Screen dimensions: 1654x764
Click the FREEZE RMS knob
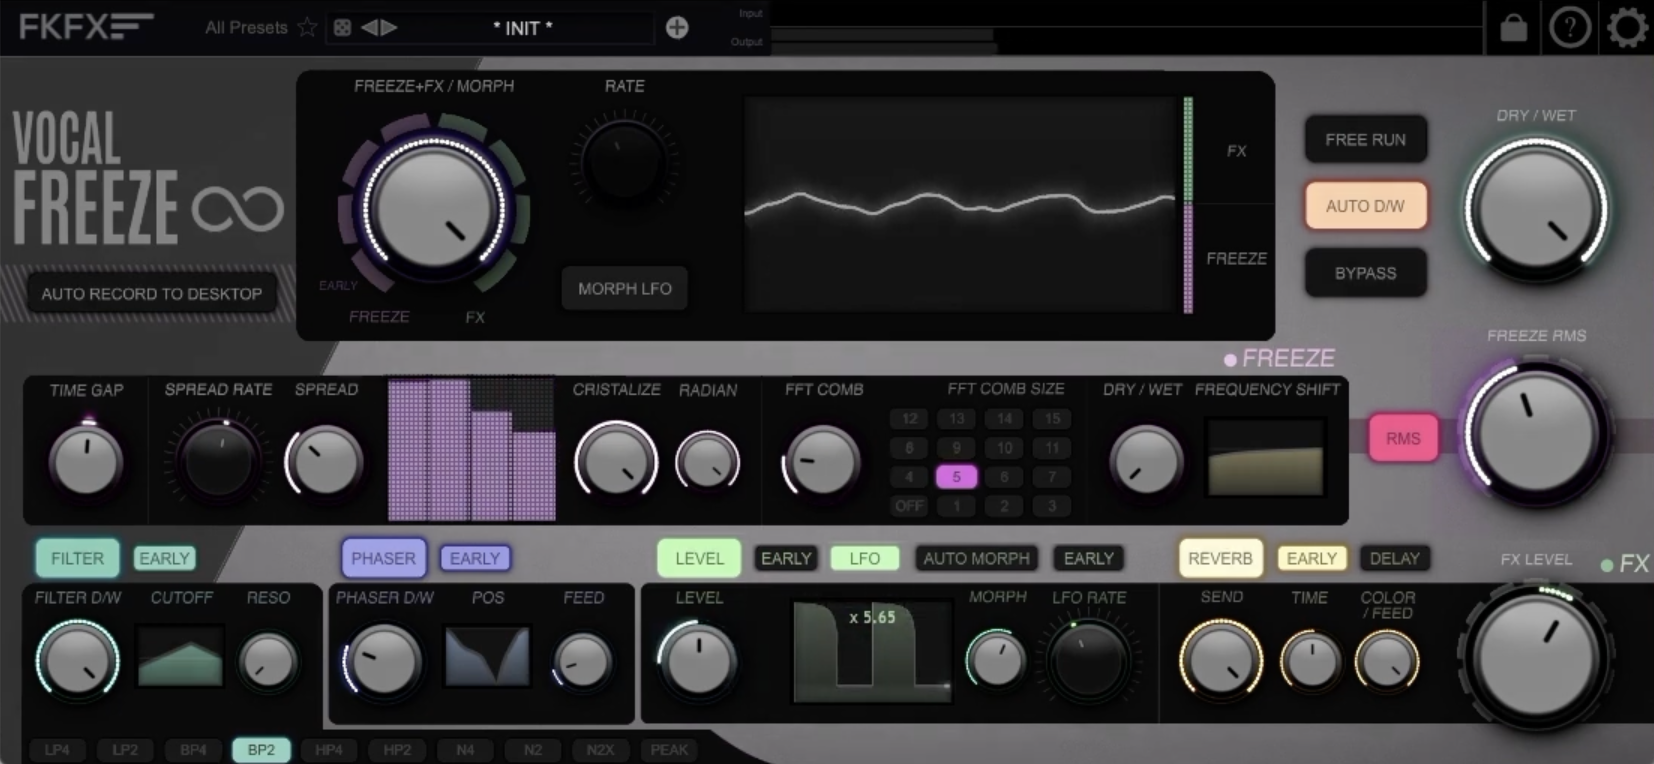point(1536,433)
